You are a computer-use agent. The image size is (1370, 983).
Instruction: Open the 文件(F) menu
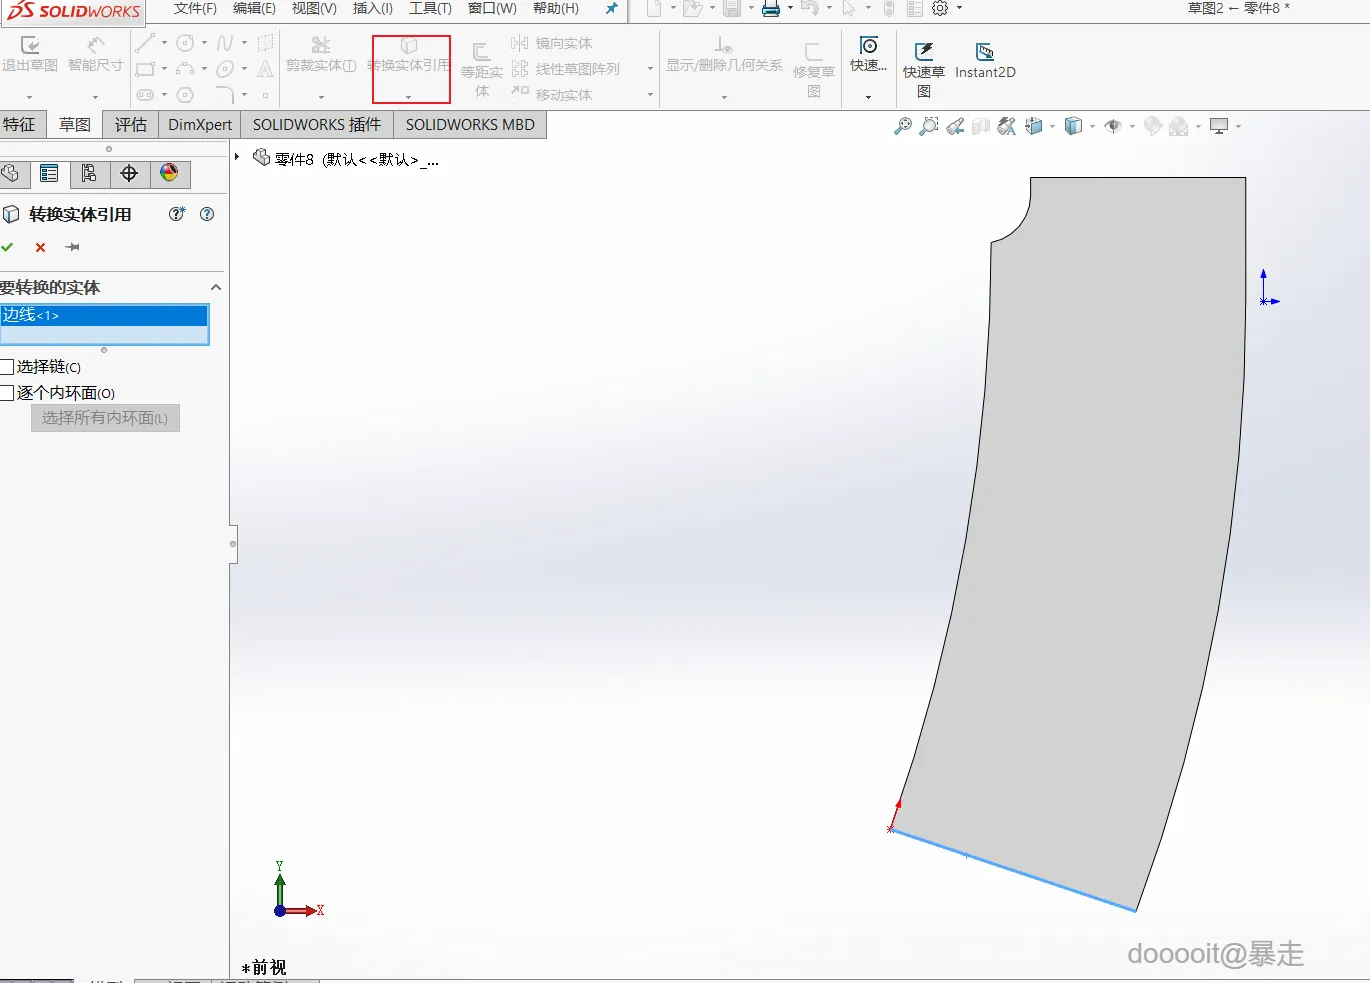(195, 8)
